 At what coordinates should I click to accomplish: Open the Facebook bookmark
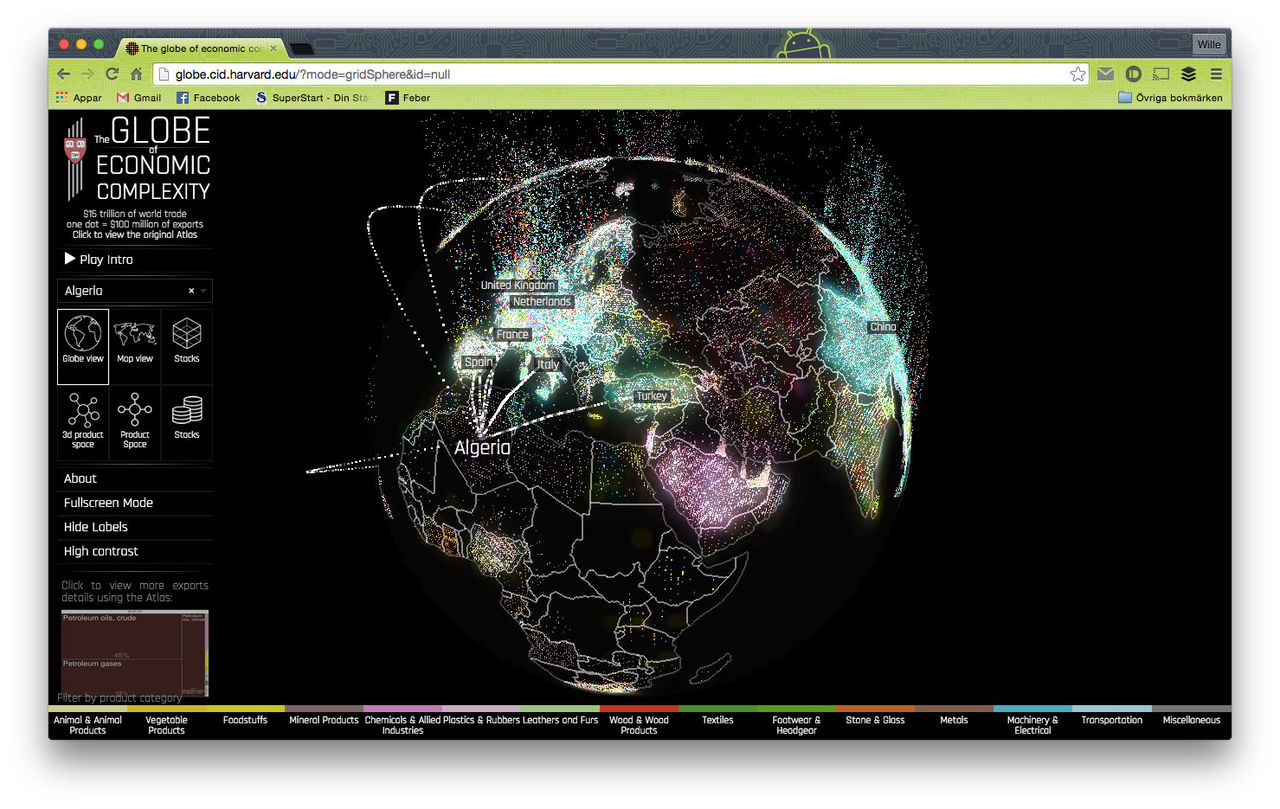pyautogui.click(x=208, y=98)
